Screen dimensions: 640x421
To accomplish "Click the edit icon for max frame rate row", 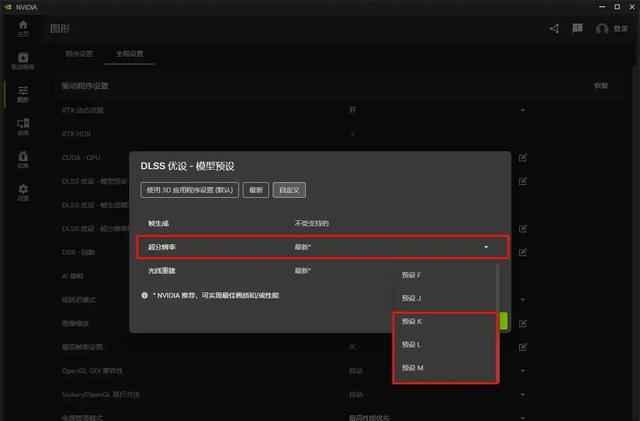I will pos(522,347).
